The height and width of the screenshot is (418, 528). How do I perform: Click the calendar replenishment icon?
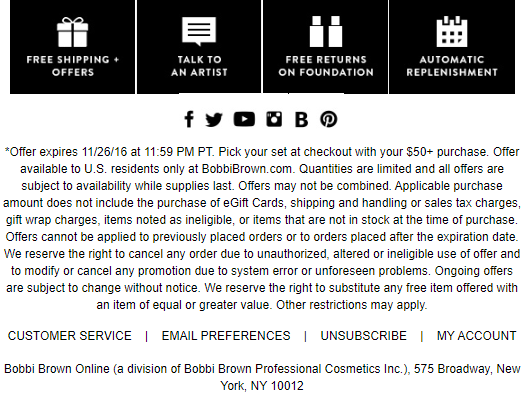click(452, 32)
